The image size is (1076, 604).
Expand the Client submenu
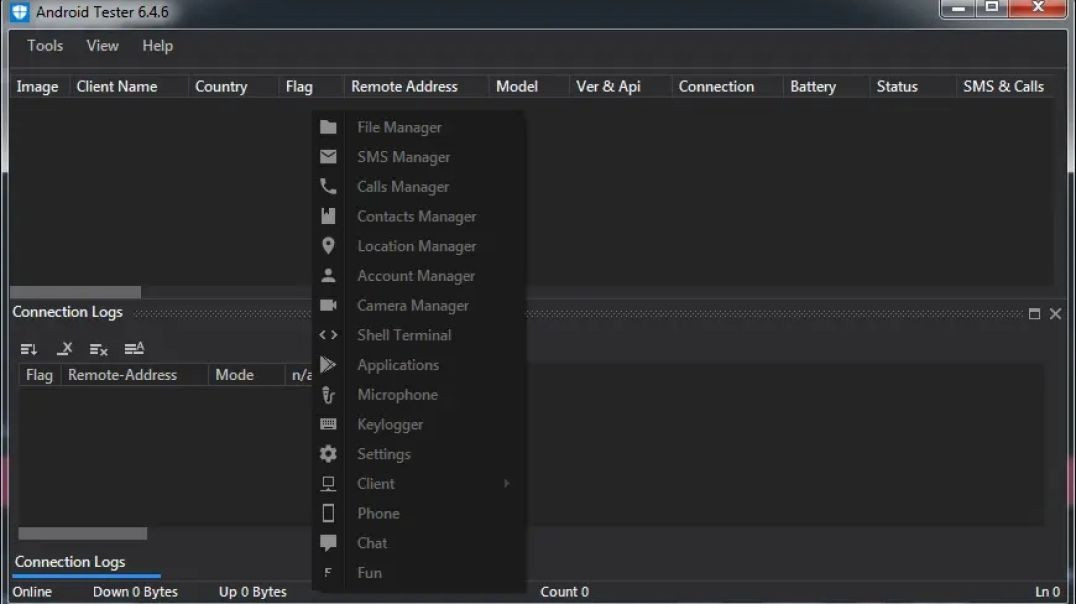375,483
